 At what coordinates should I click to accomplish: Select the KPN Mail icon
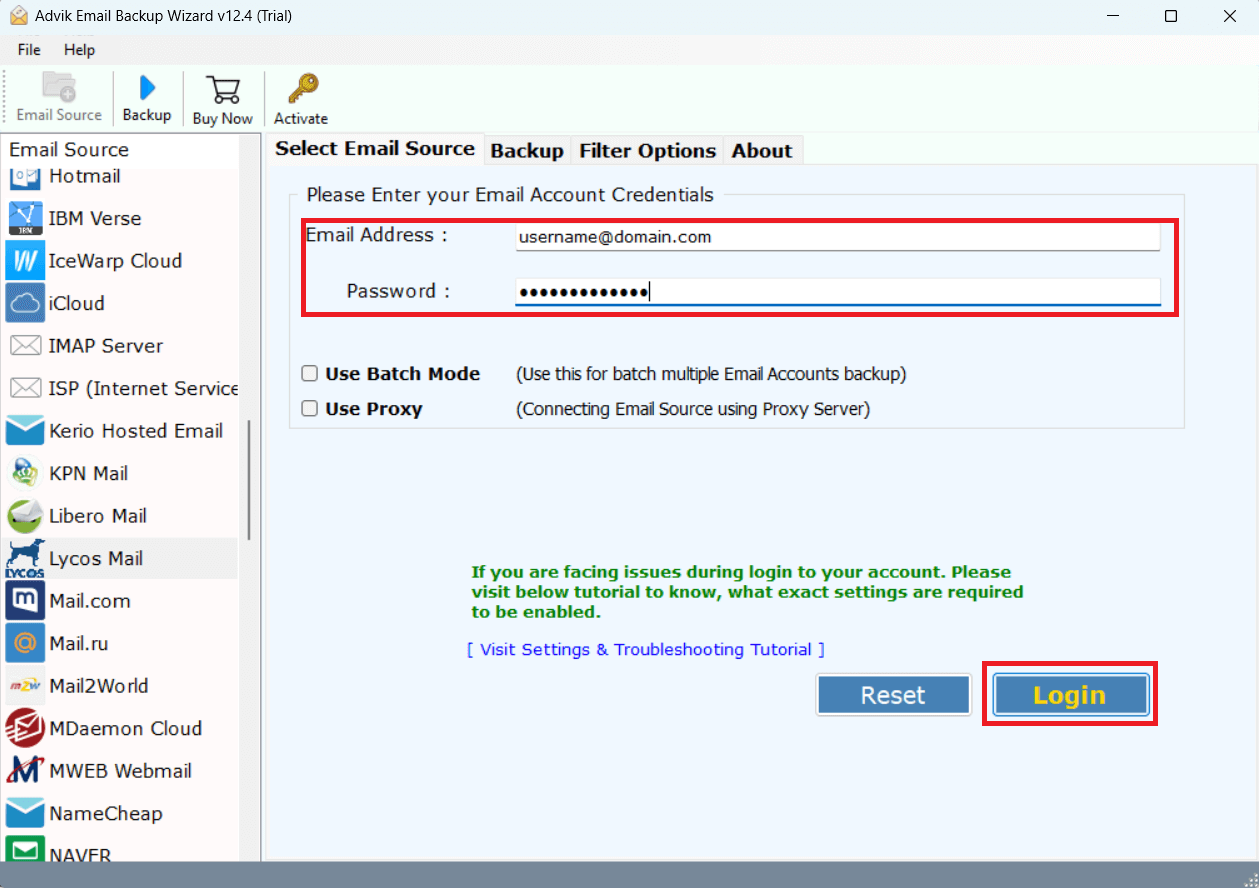(x=25, y=473)
